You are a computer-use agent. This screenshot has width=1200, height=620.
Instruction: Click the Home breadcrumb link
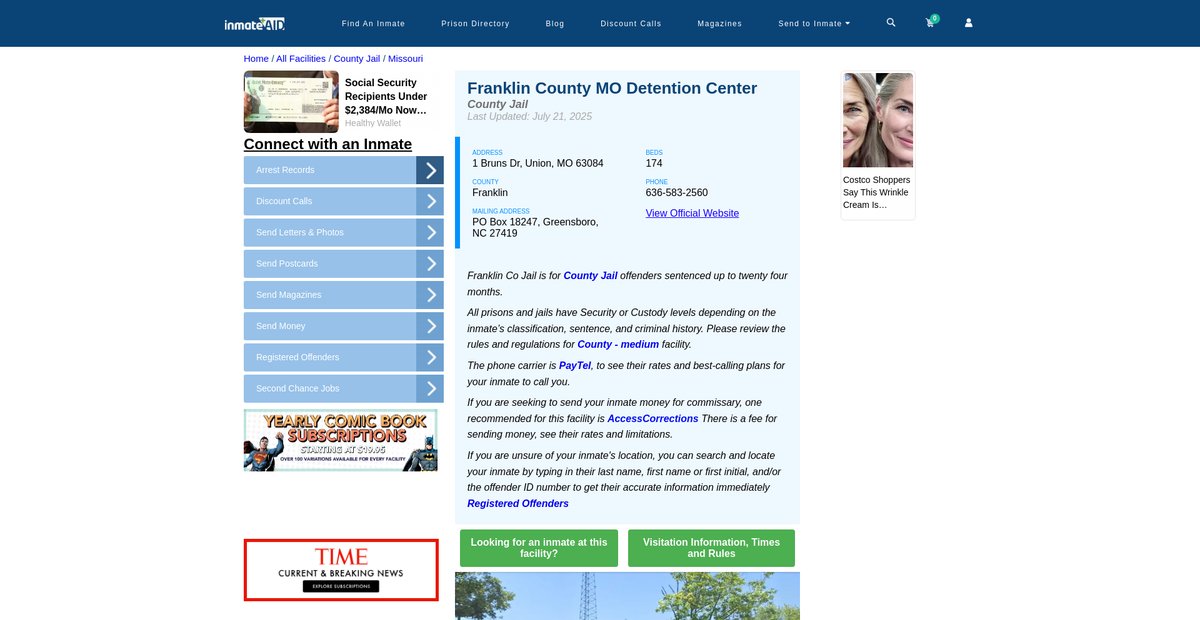[x=256, y=59]
